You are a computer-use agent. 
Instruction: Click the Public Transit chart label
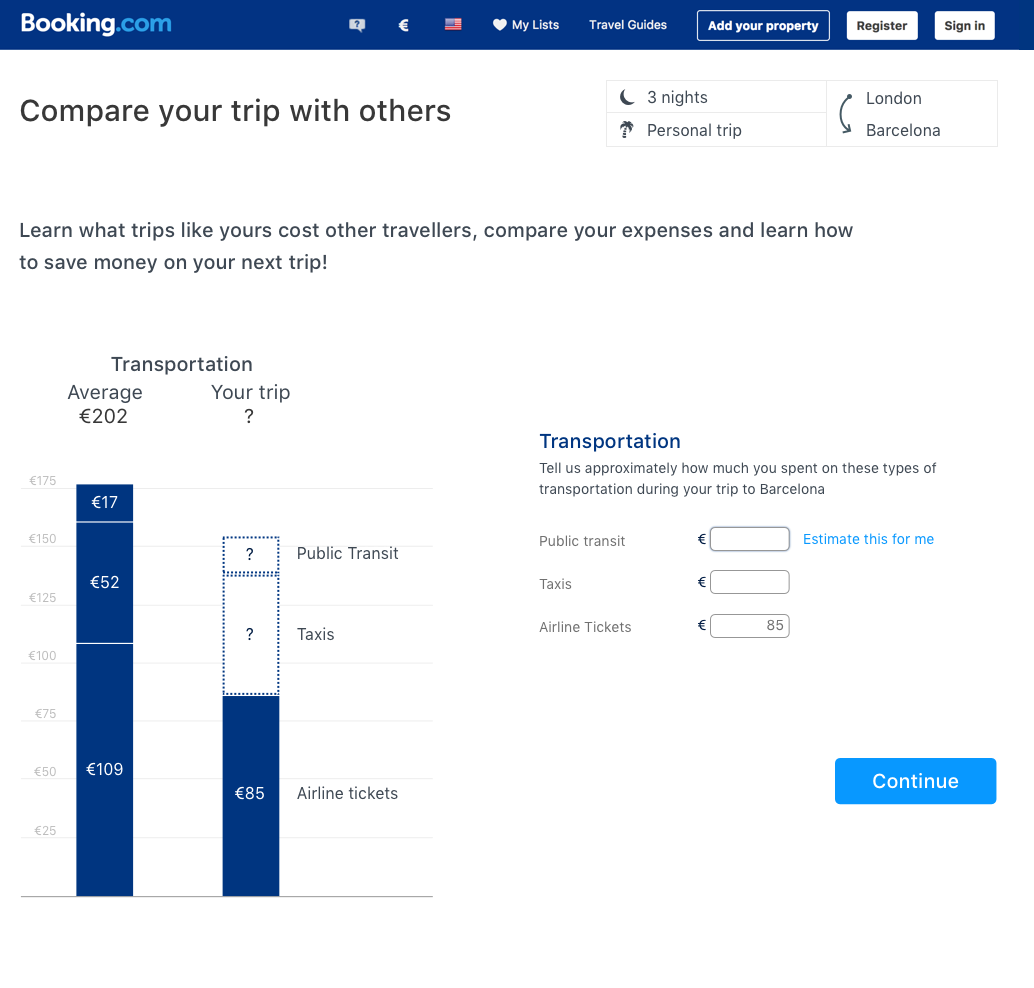(348, 553)
